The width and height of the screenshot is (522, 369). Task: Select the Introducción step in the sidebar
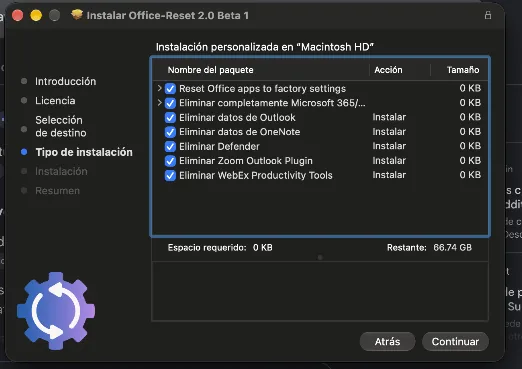[66, 81]
